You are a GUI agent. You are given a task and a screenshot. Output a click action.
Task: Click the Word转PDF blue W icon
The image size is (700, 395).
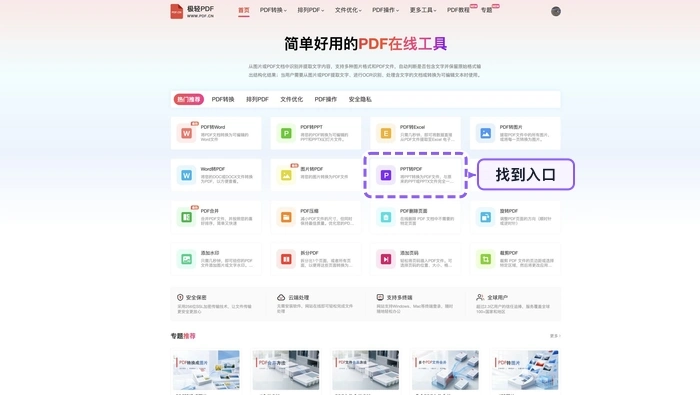187,175
